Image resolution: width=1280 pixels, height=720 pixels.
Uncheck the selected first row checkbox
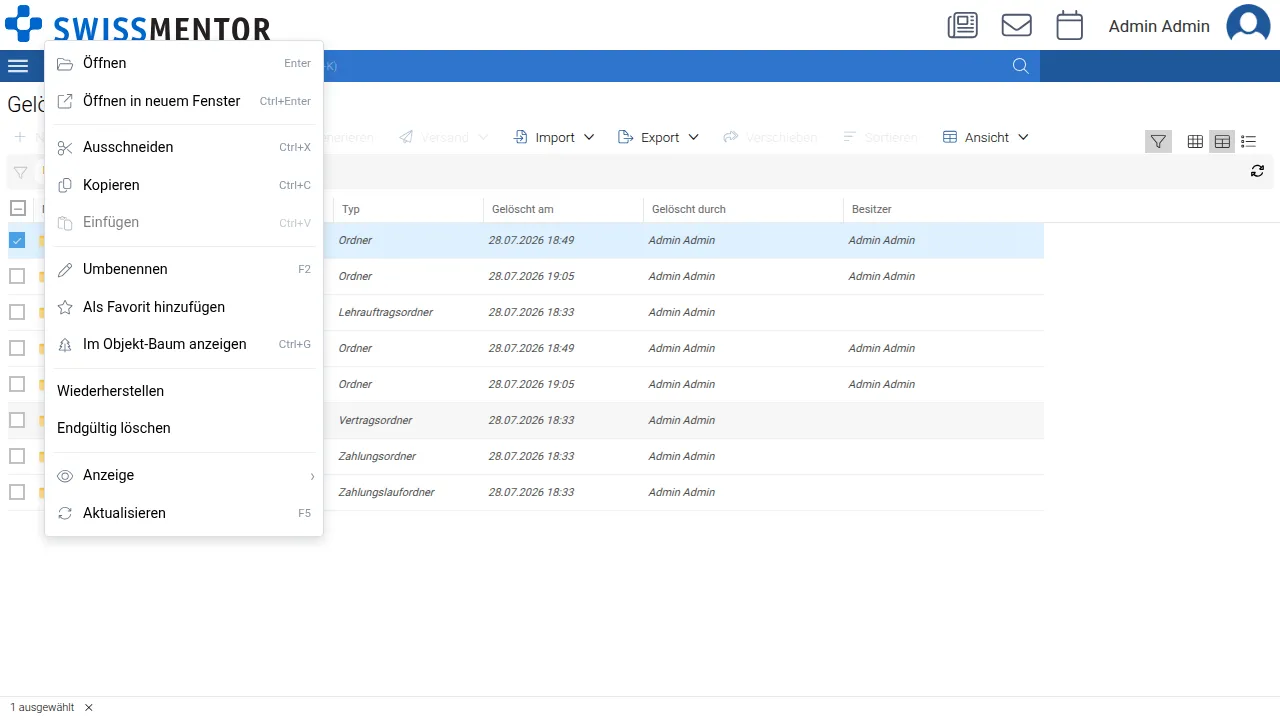[17, 240]
